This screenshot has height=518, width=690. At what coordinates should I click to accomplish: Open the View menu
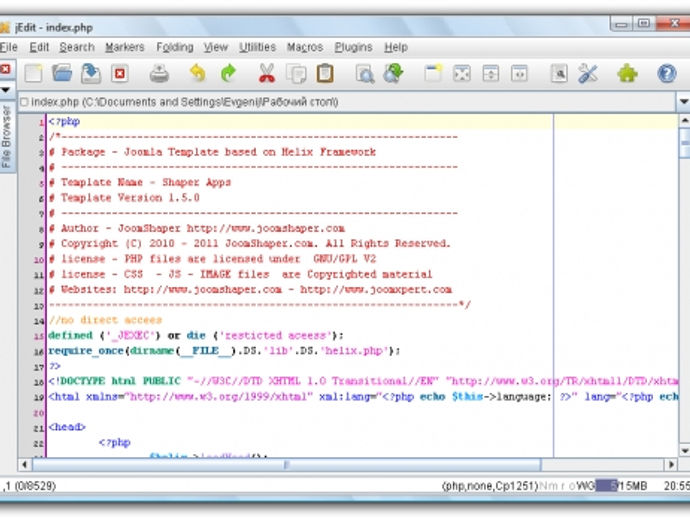(x=216, y=47)
